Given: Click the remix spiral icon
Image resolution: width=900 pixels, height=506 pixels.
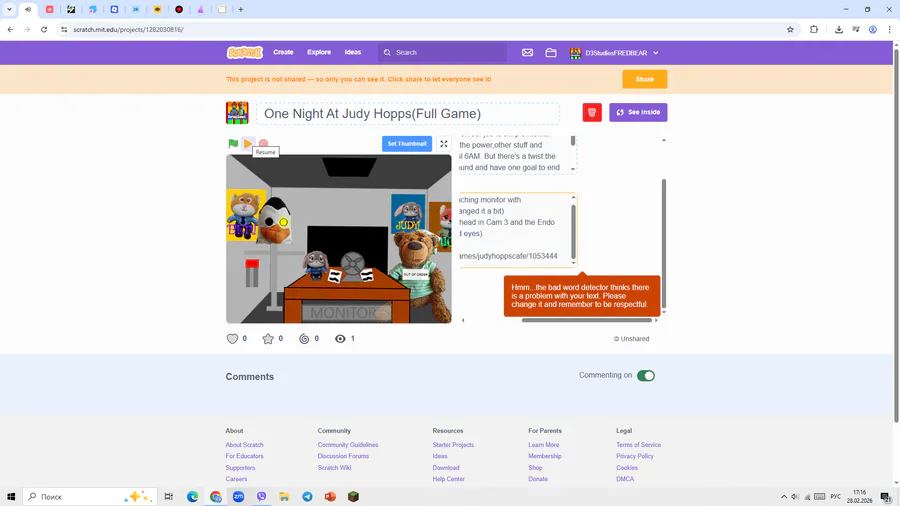Looking at the screenshot, I should point(304,339).
